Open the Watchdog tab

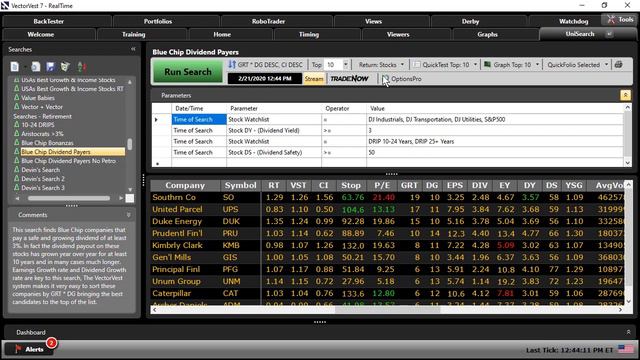coord(573,21)
